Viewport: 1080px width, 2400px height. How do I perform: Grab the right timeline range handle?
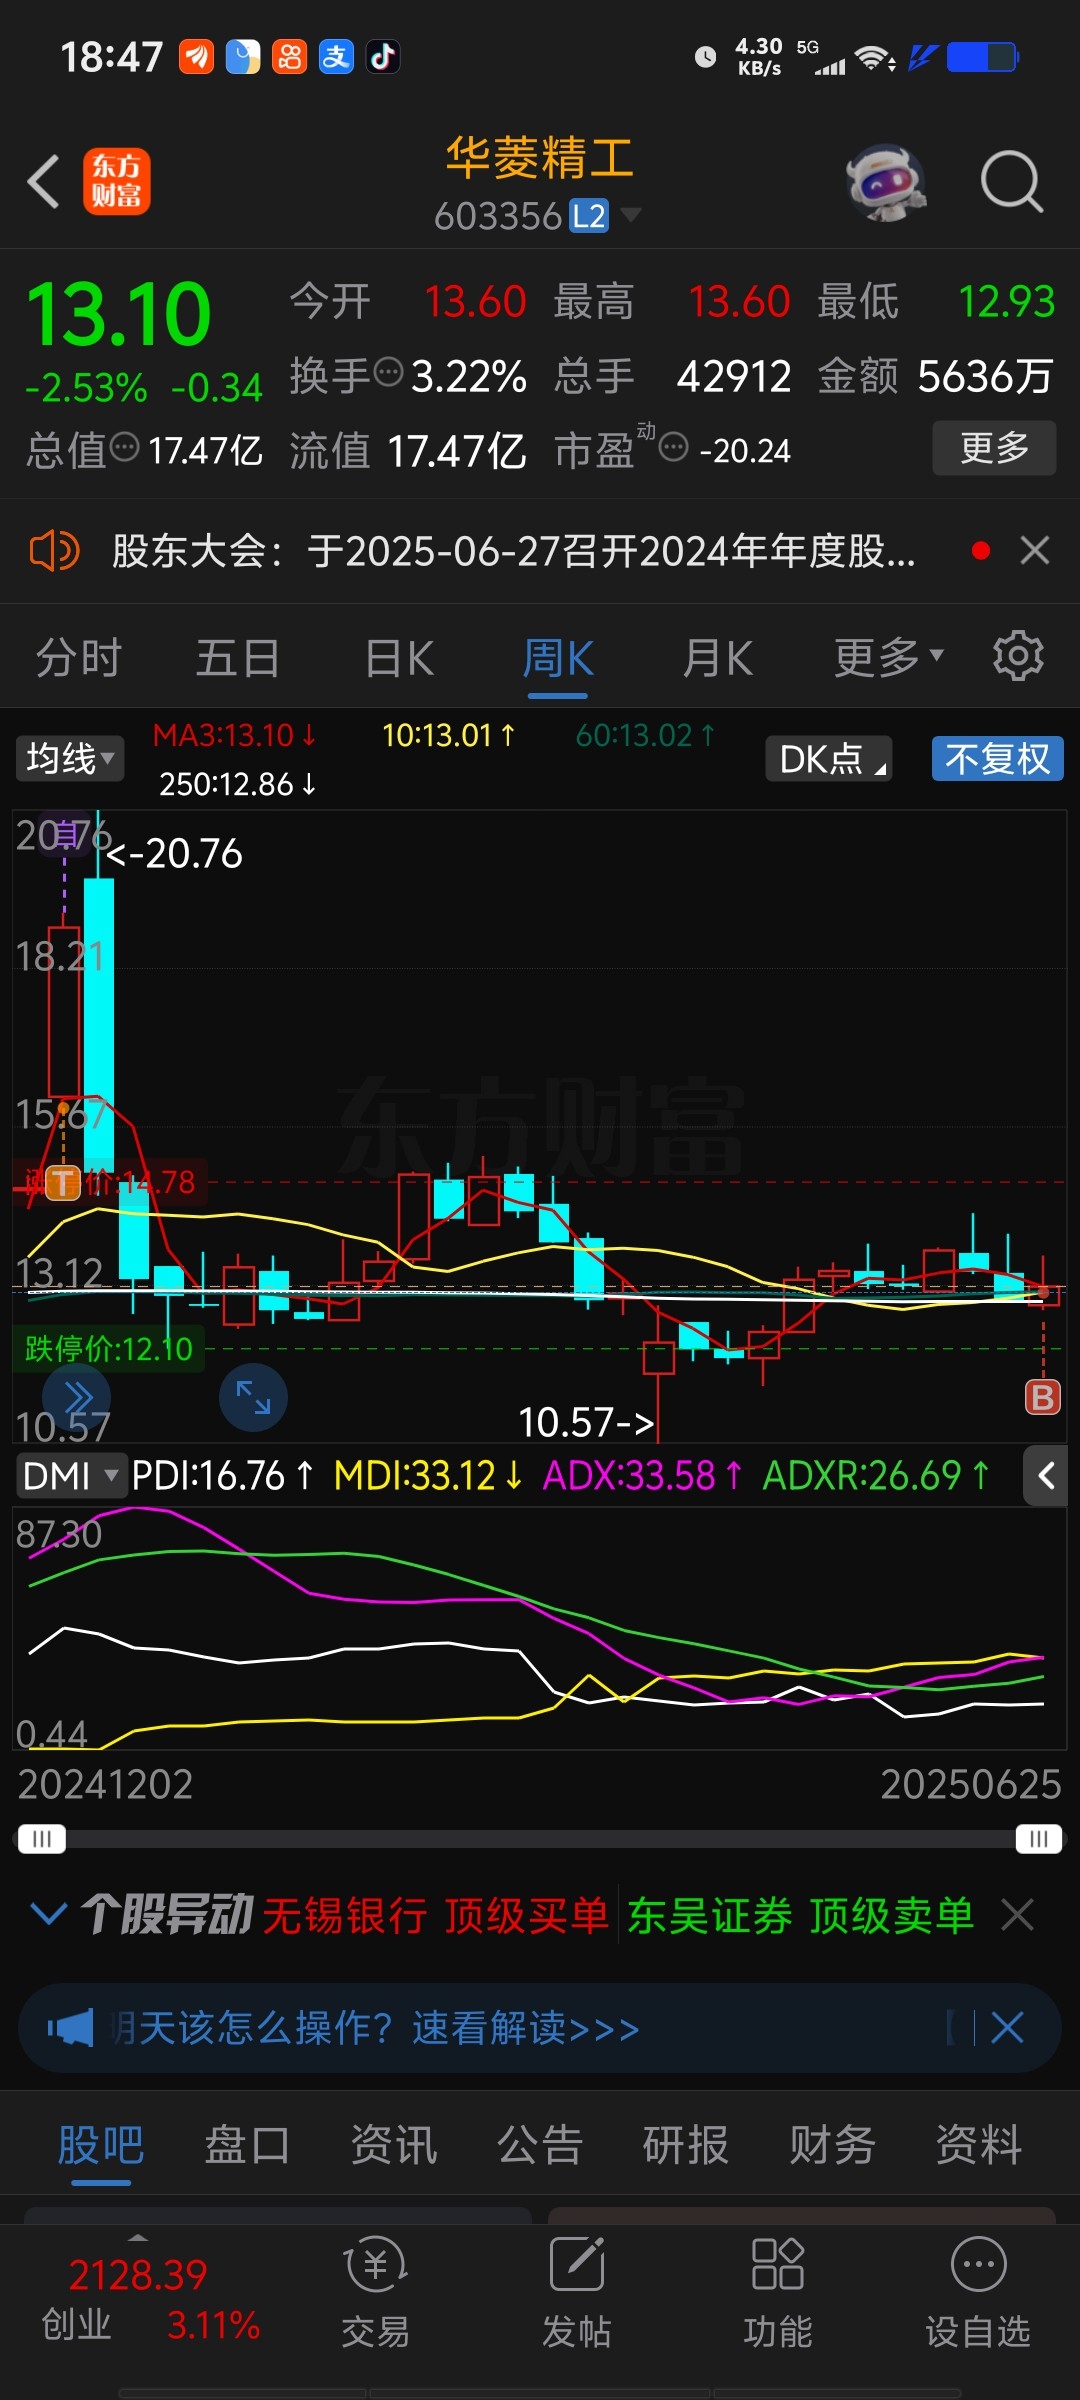pyautogui.click(x=1039, y=1839)
